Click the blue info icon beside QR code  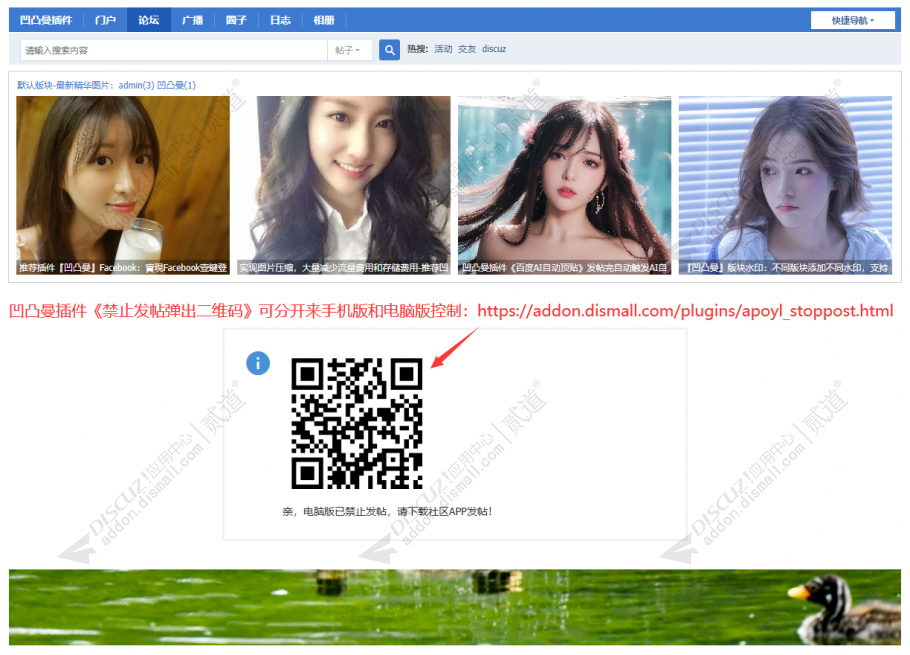coord(258,363)
